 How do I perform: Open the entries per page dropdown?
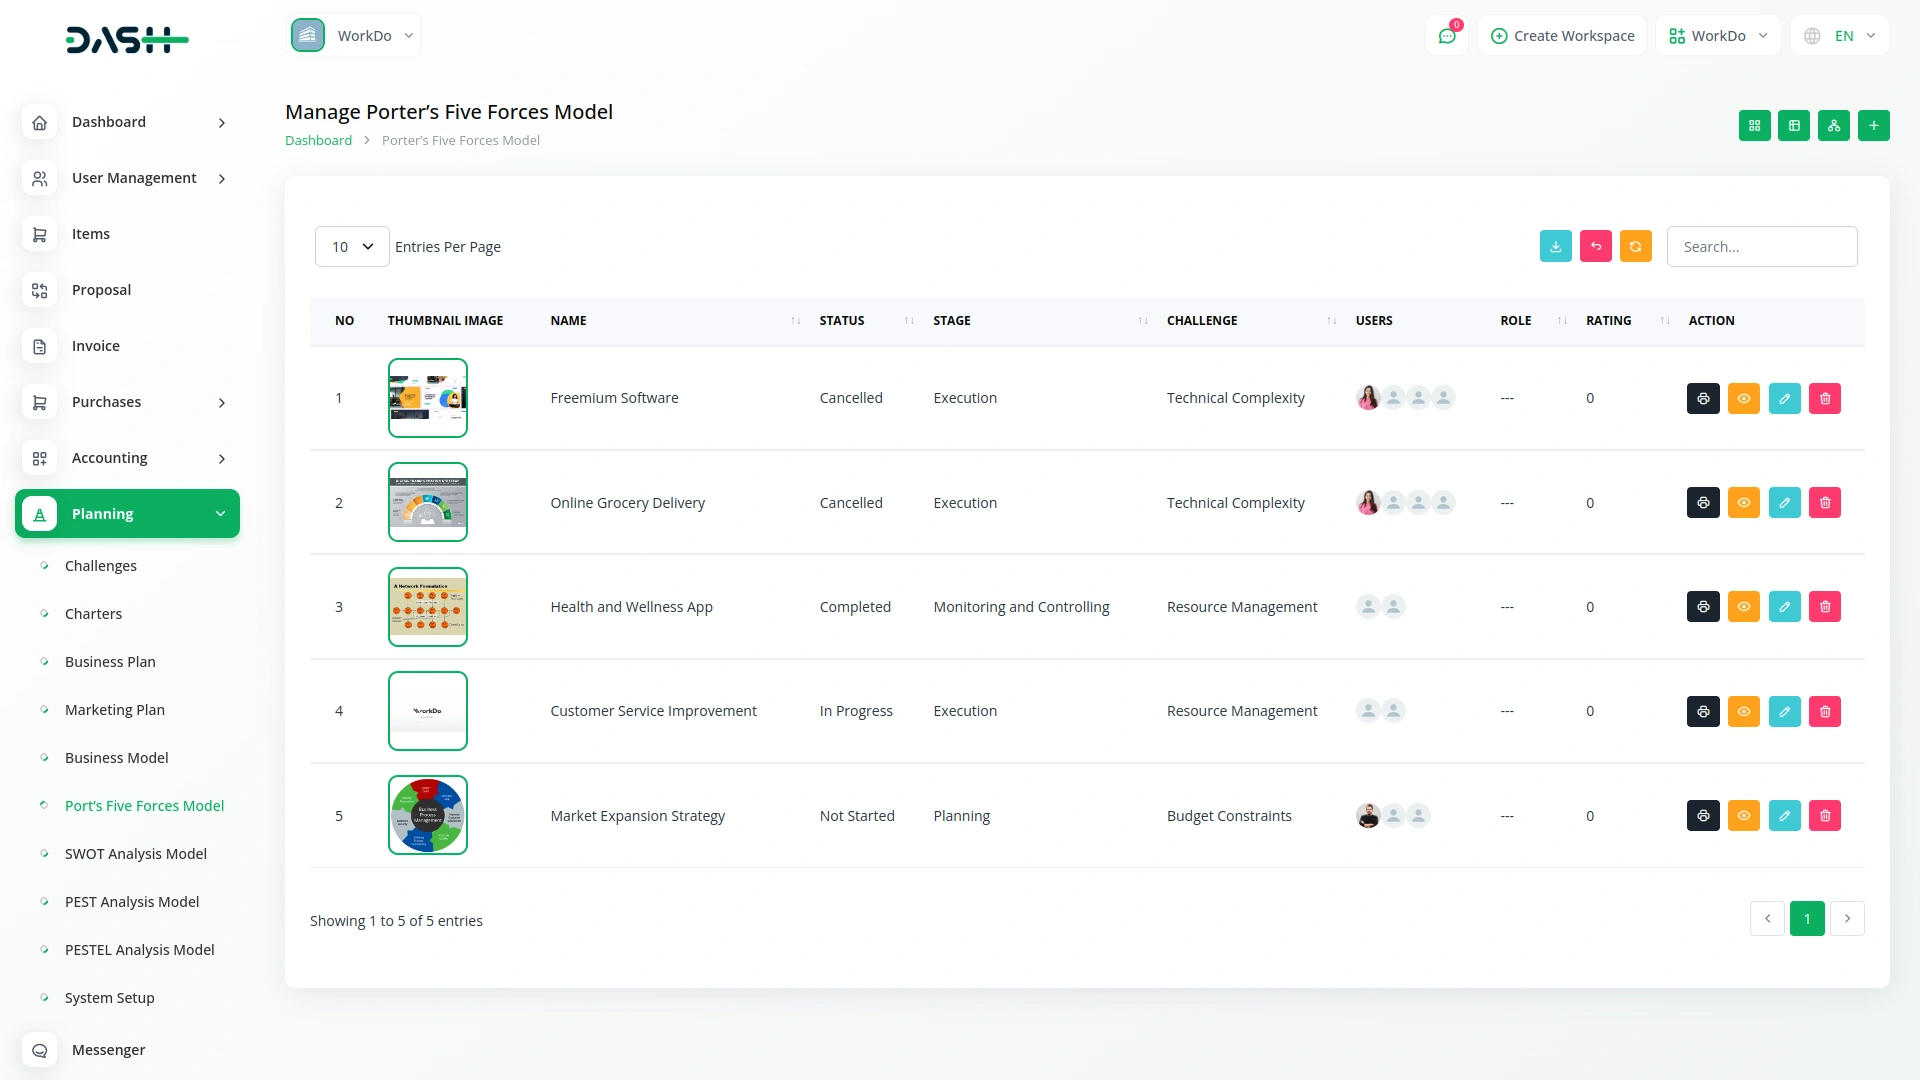click(x=352, y=246)
